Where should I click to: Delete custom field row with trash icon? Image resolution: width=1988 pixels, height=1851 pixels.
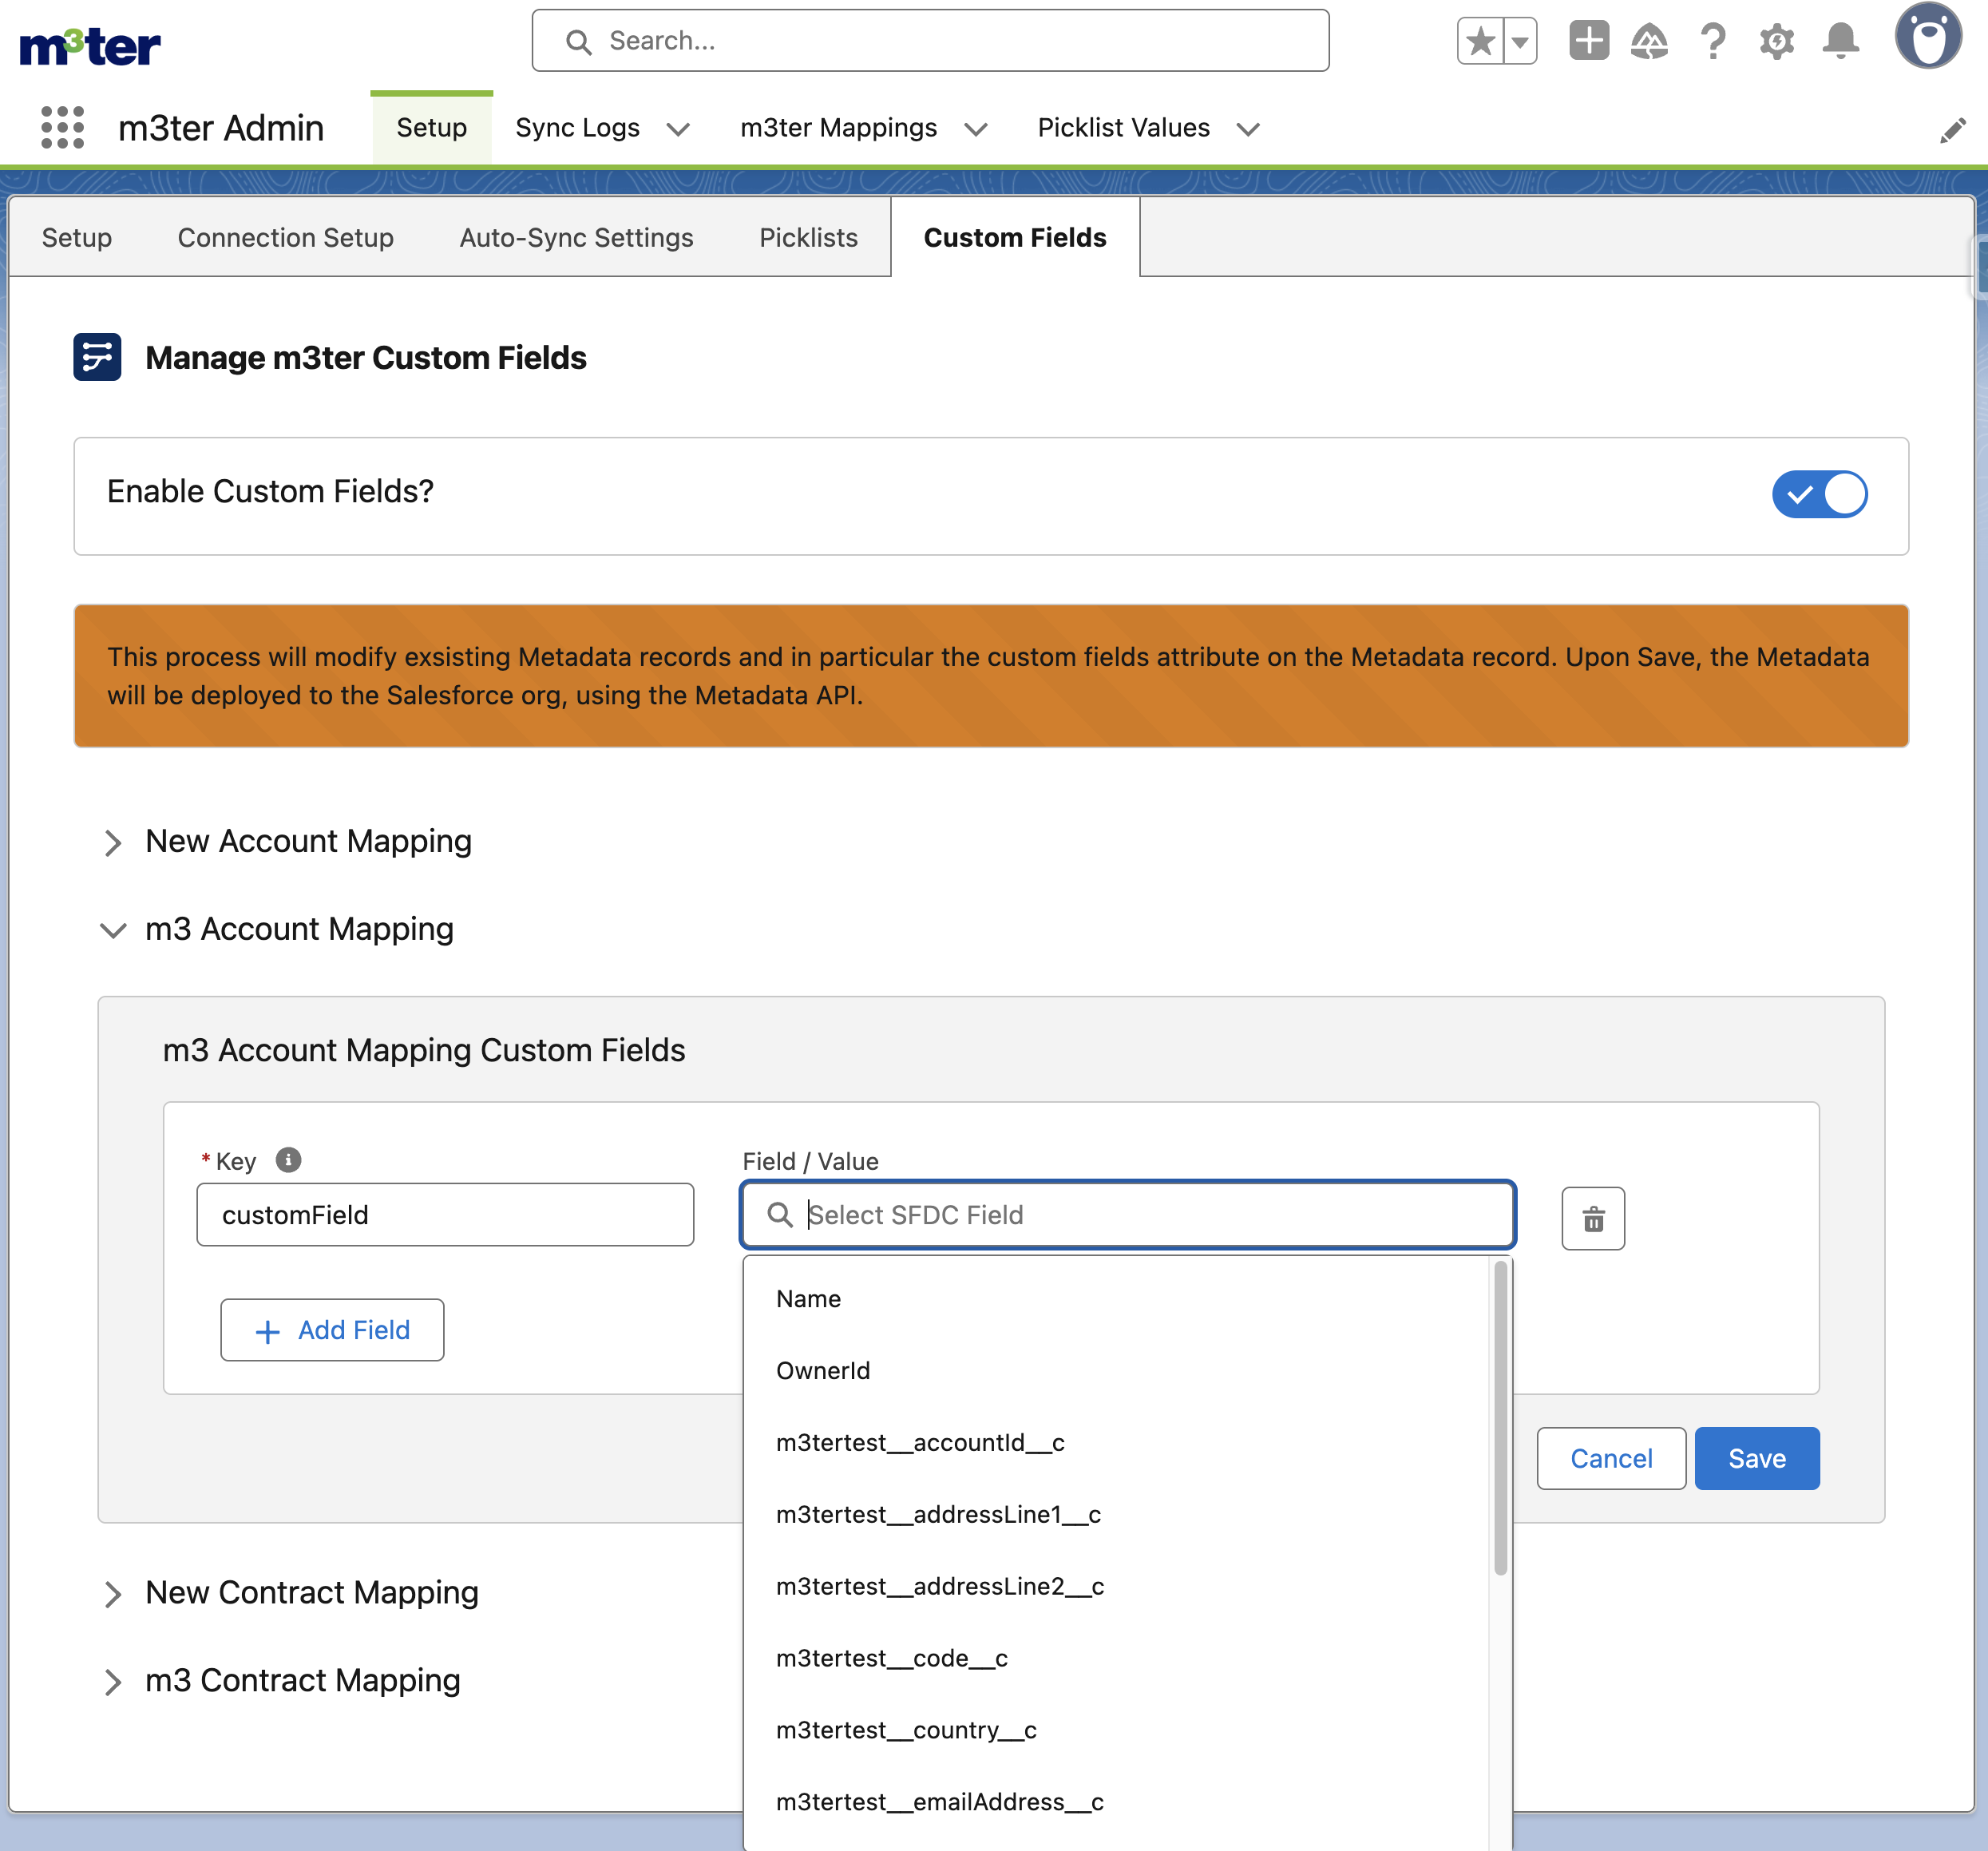[1593, 1218]
